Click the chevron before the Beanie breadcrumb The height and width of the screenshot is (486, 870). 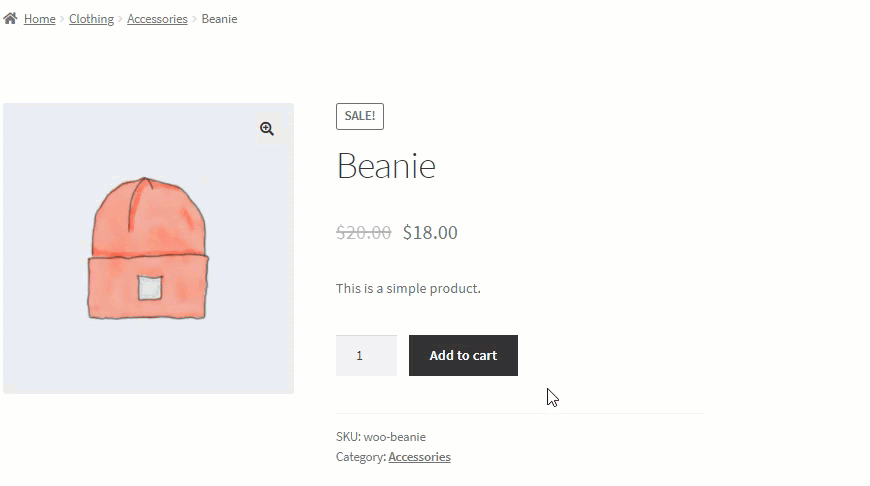pyautogui.click(x=194, y=19)
